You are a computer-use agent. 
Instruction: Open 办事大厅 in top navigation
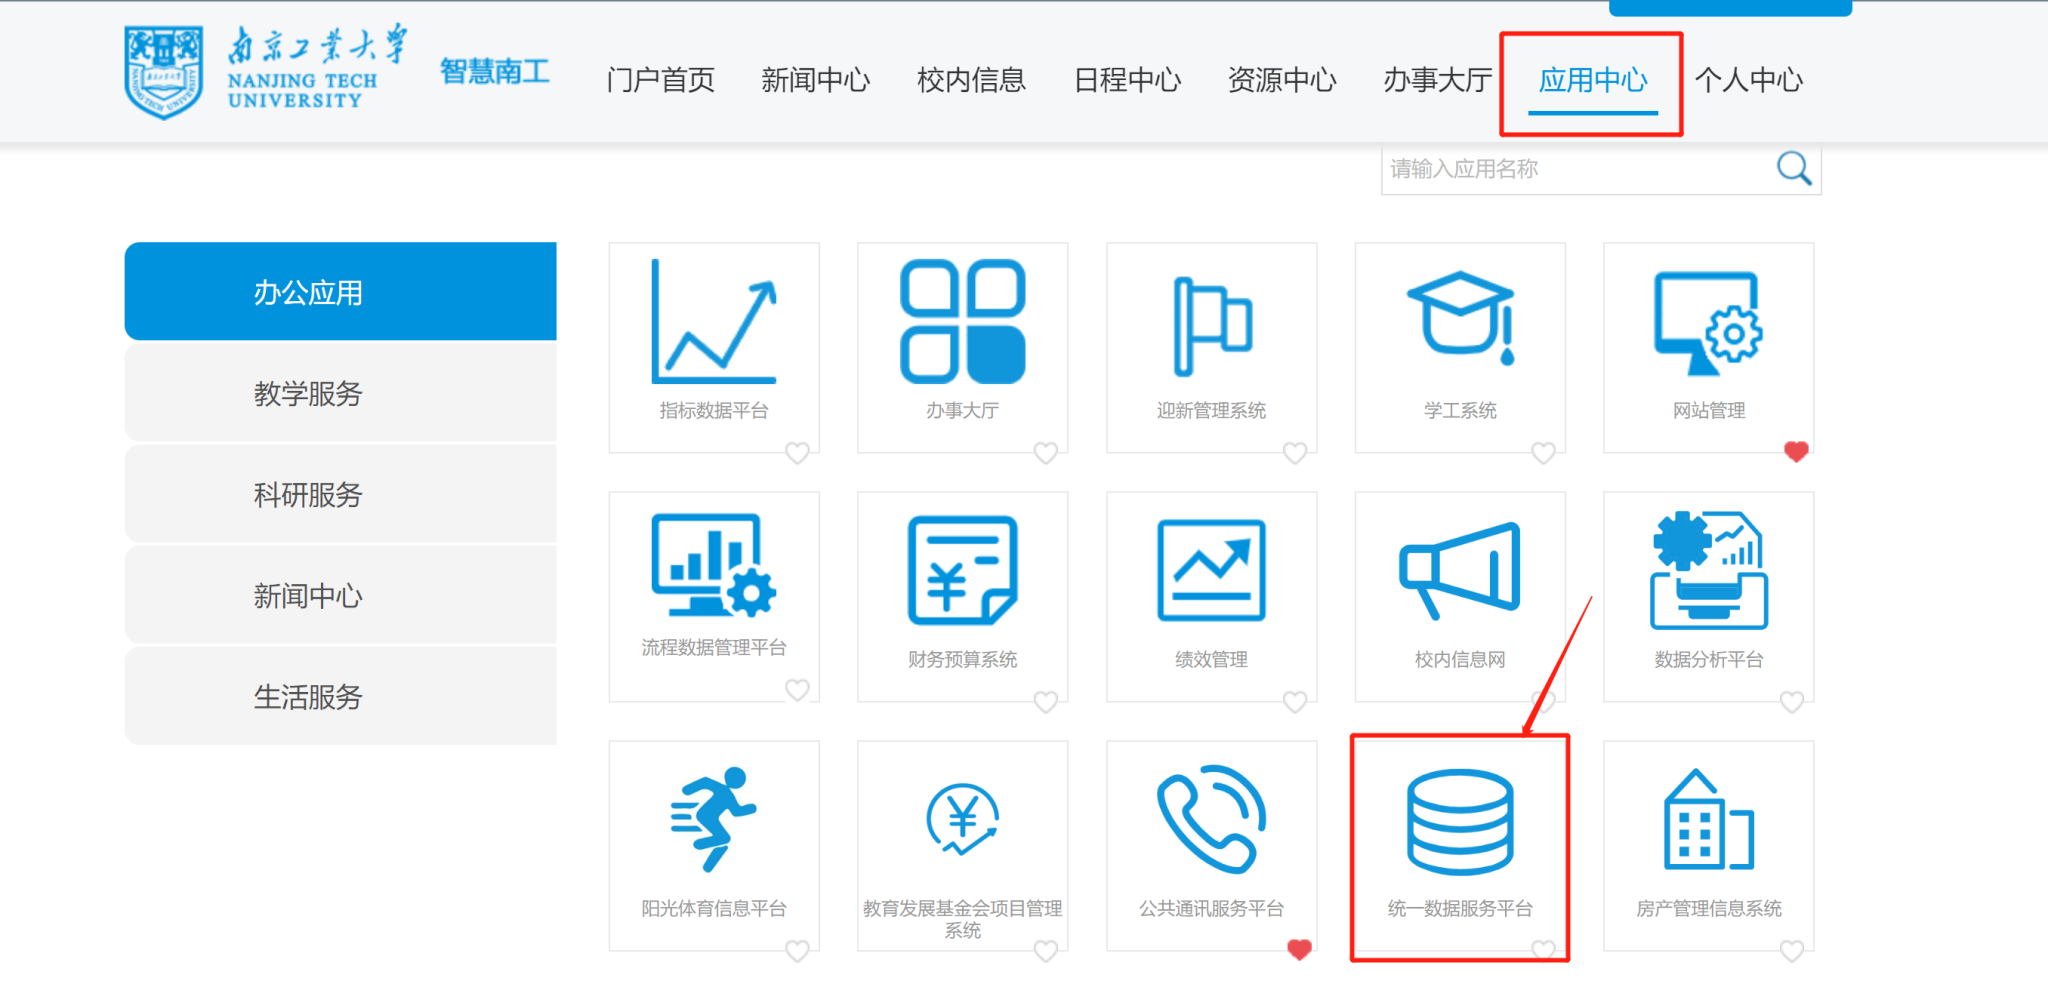[x=1438, y=80]
